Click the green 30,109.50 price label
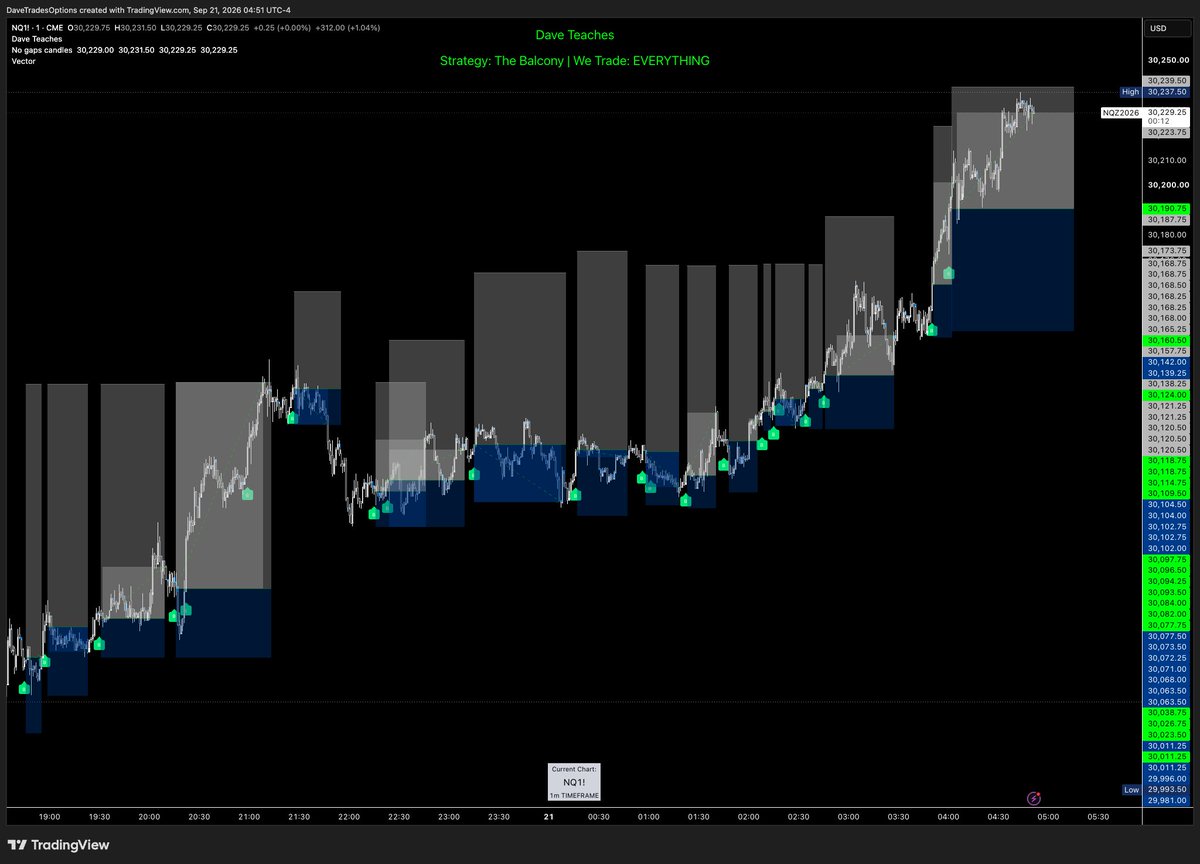The image size is (1200, 864). 1167,493
